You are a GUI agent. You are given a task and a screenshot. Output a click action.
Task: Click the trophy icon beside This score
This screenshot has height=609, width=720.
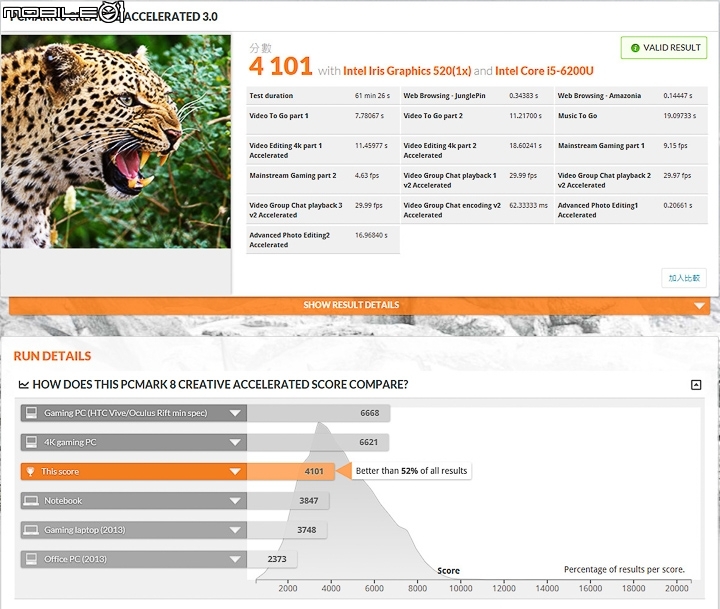click(x=30, y=472)
